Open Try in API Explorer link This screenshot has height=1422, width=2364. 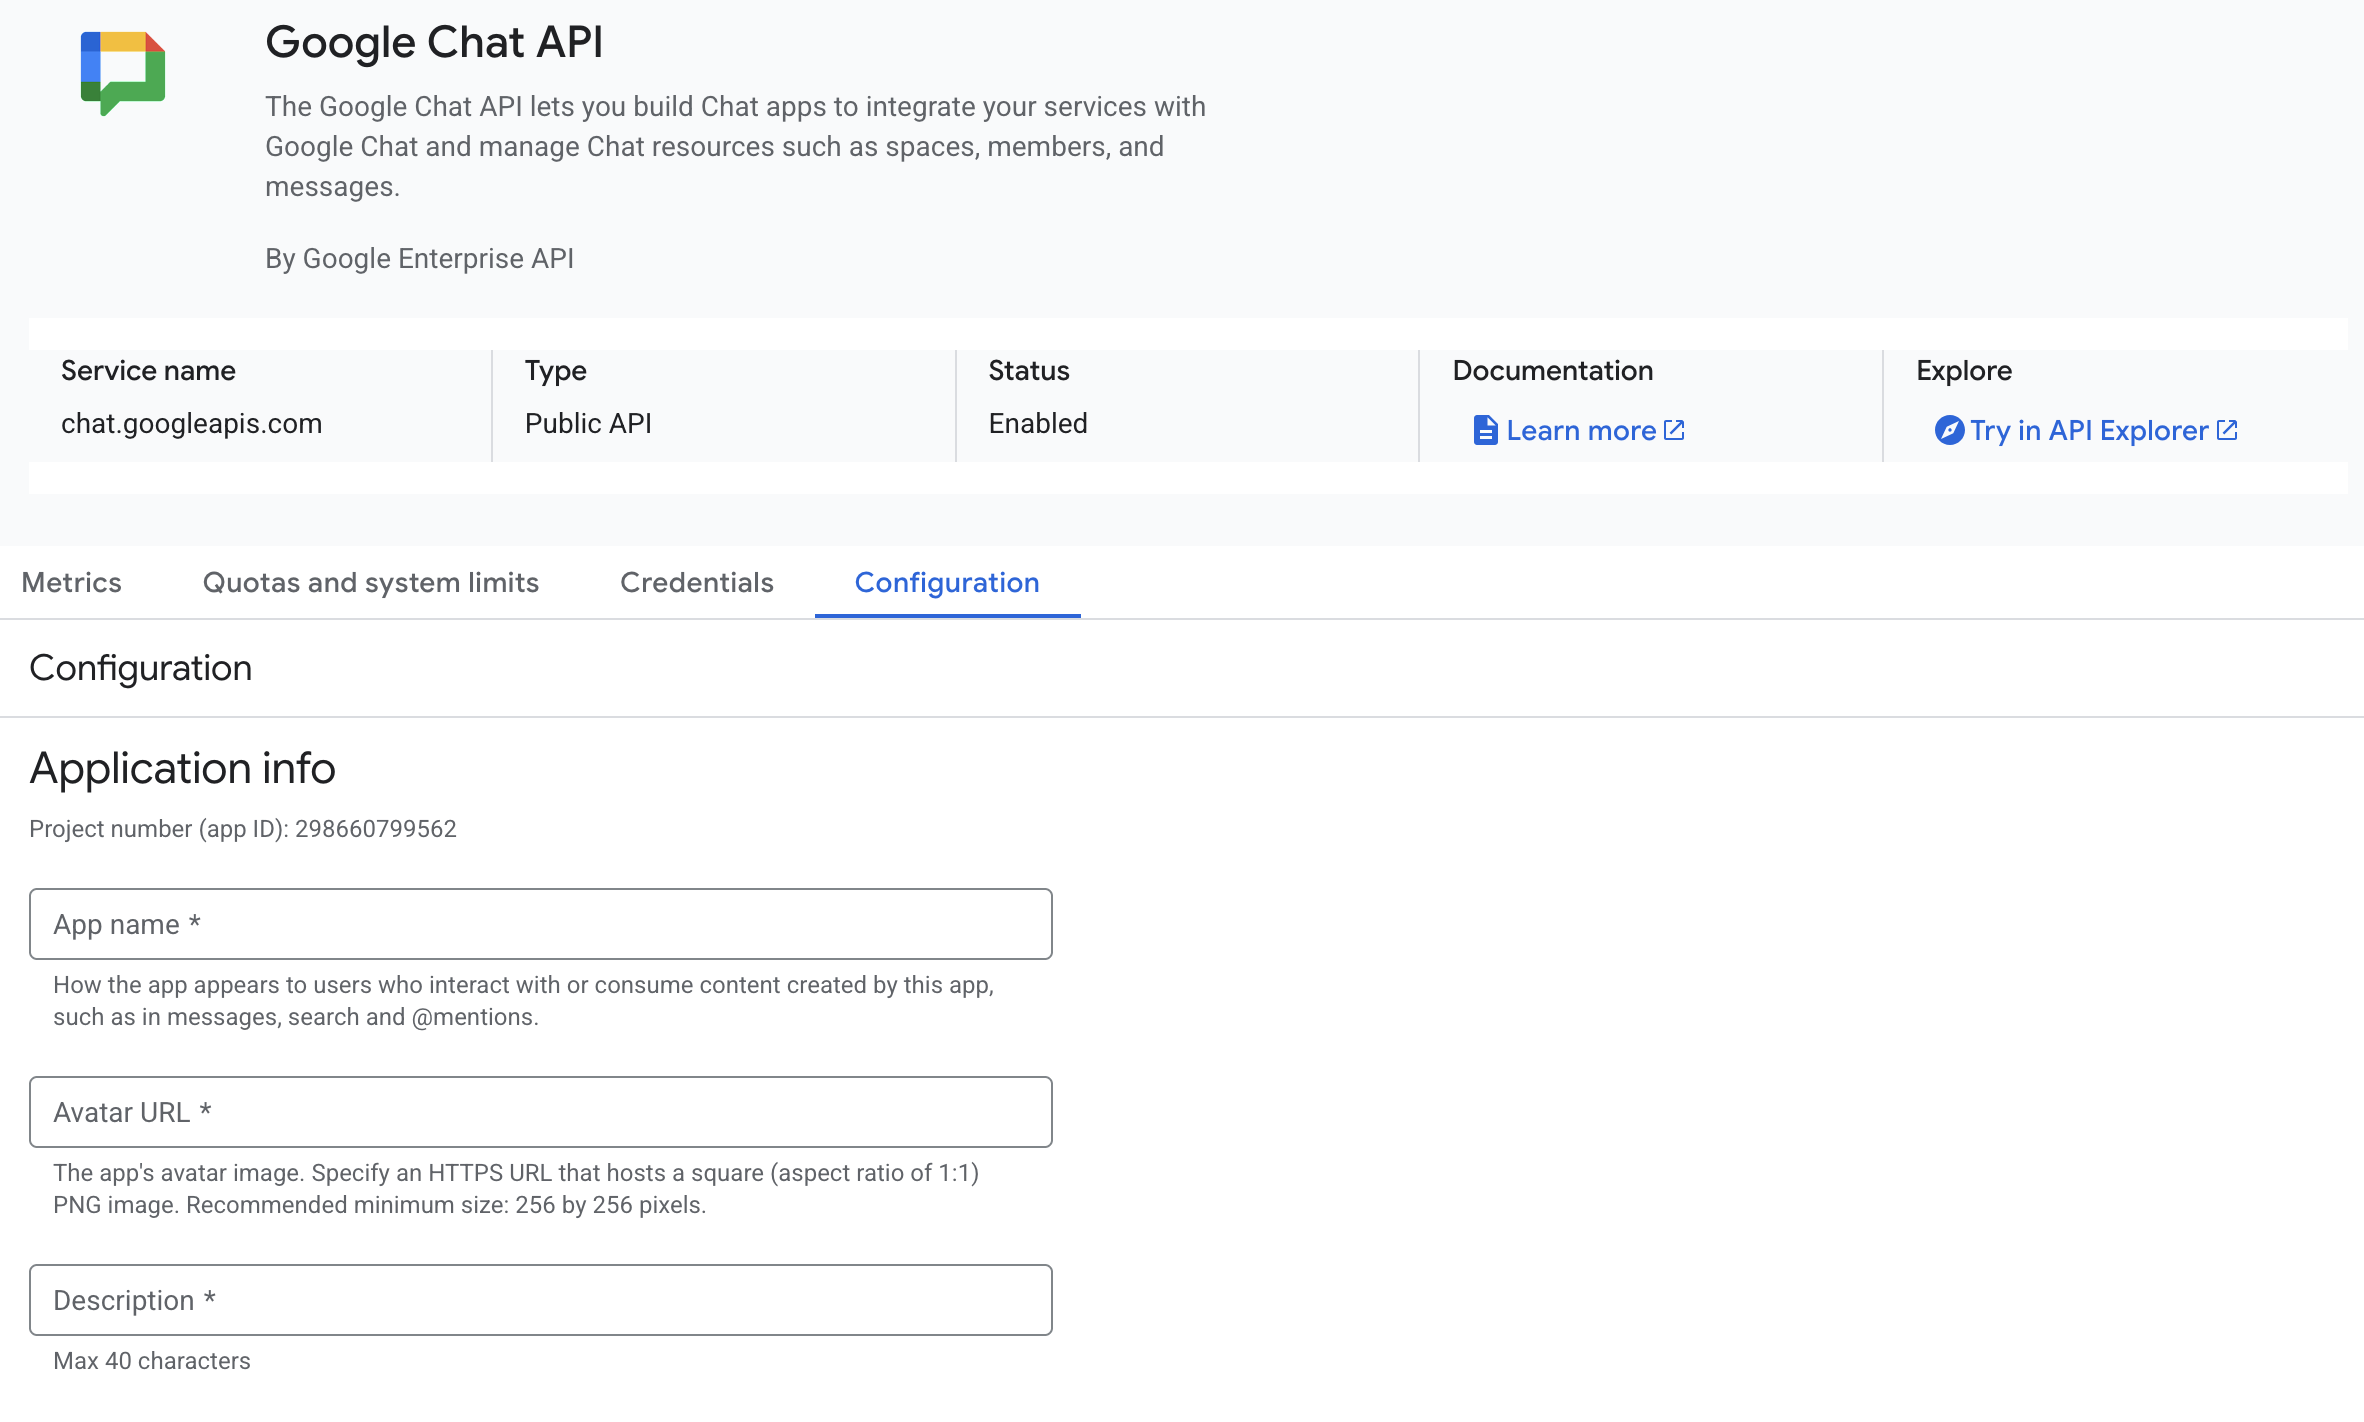click(2088, 430)
